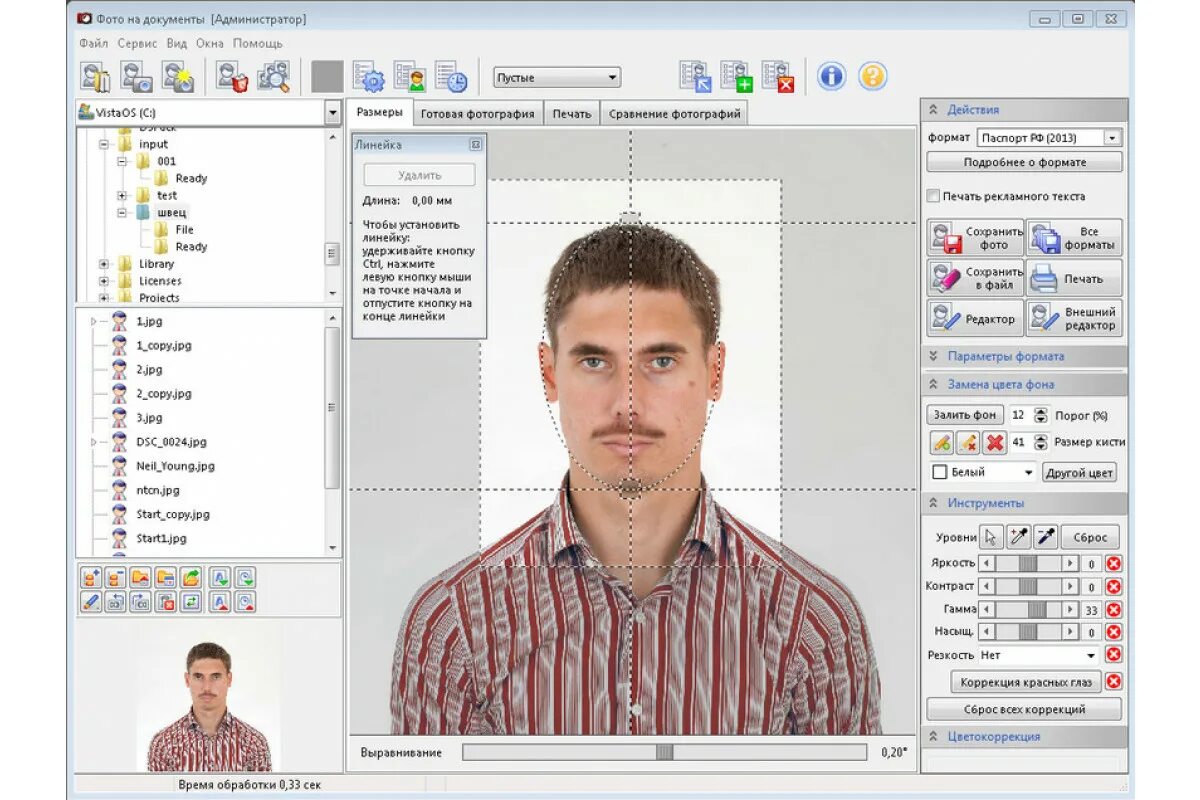1200x800 pixels.
Task: Open the blue information icon
Action: pos(831,77)
